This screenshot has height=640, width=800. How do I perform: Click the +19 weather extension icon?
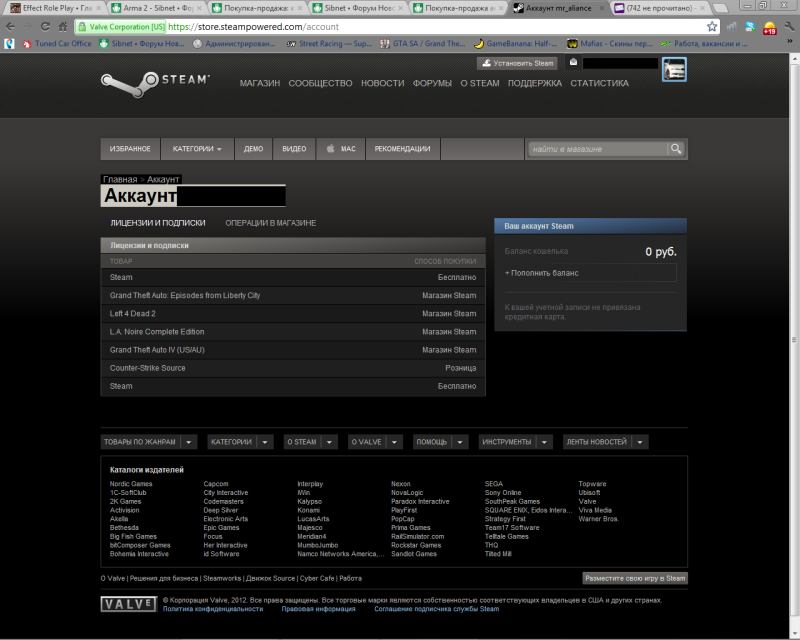pyautogui.click(x=769, y=28)
